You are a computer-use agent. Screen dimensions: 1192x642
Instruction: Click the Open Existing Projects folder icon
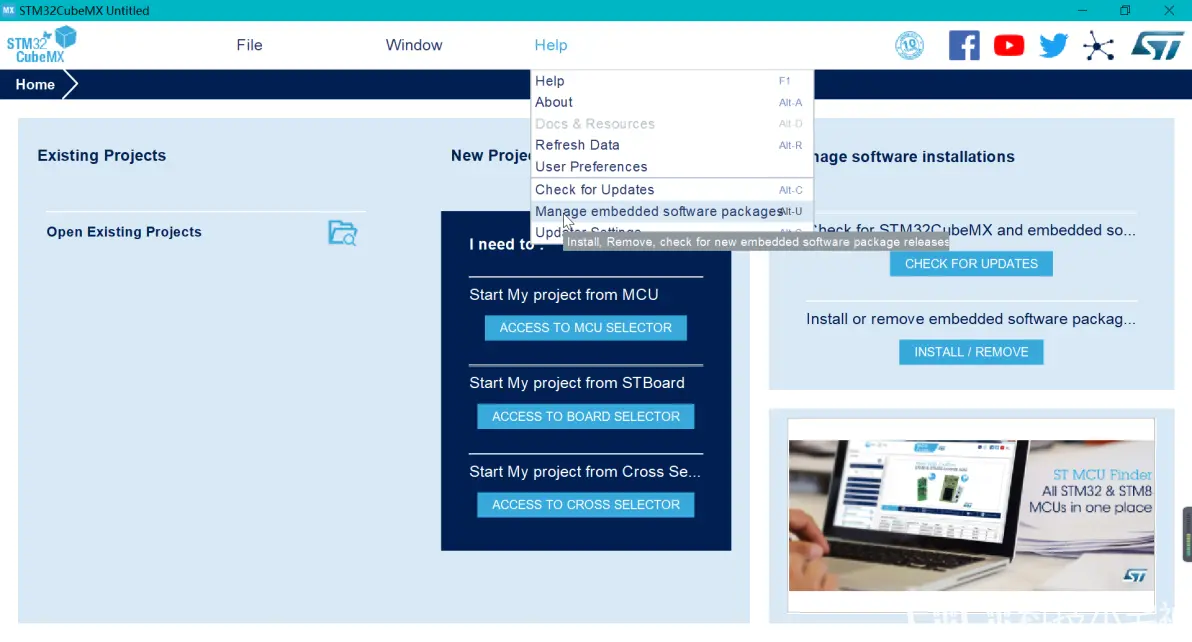pyautogui.click(x=342, y=232)
